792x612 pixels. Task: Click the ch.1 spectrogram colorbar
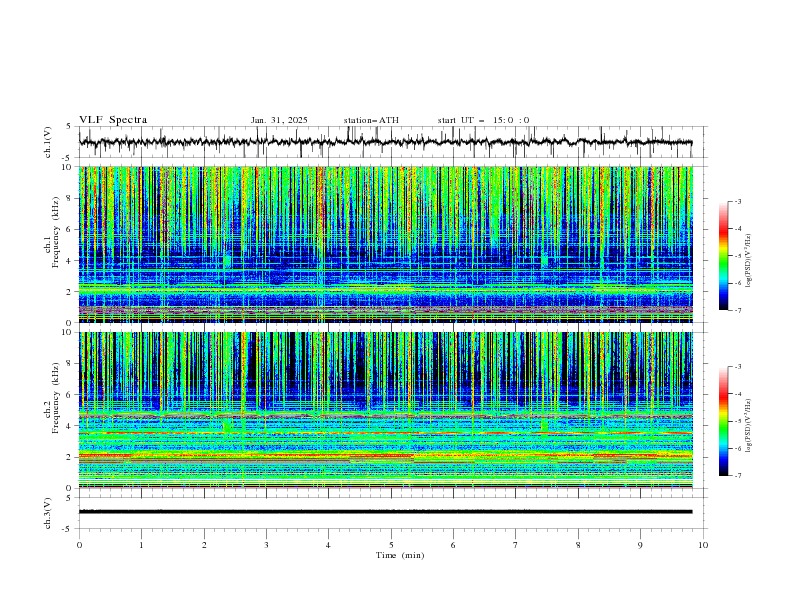point(724,256)
